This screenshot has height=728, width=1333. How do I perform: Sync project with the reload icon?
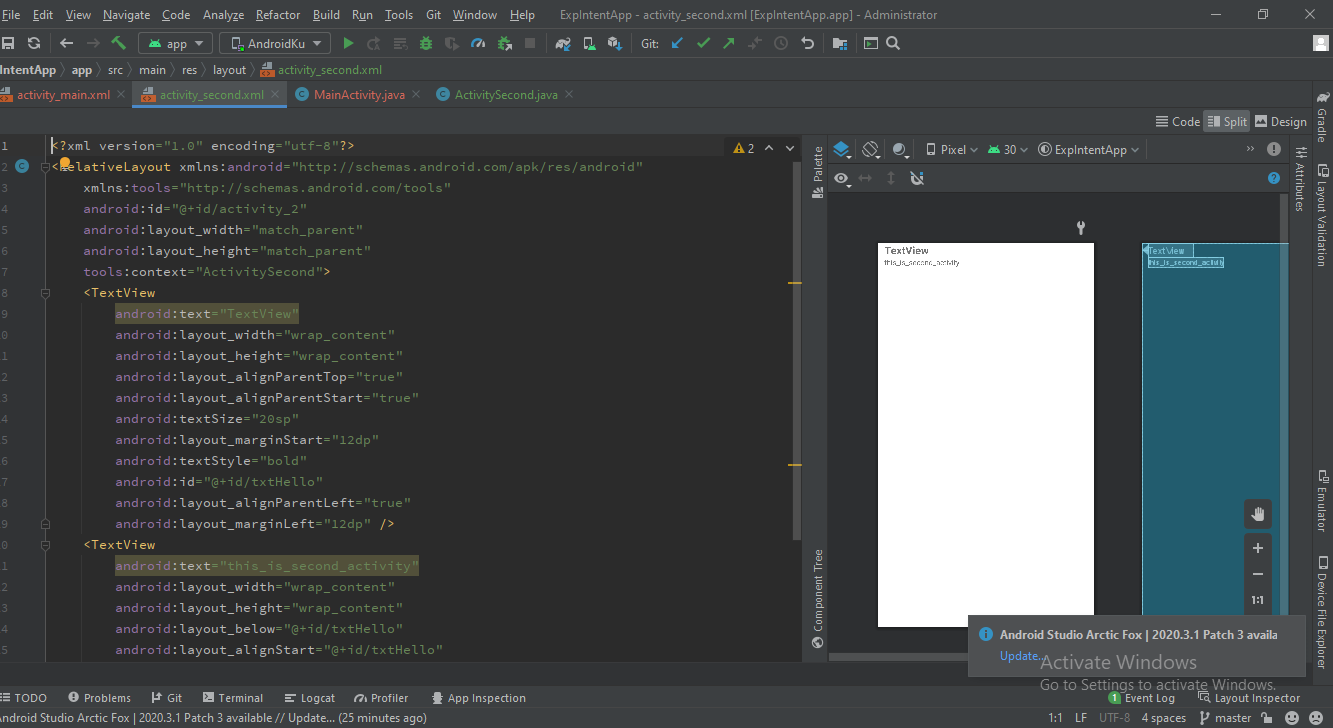point(34,43)
